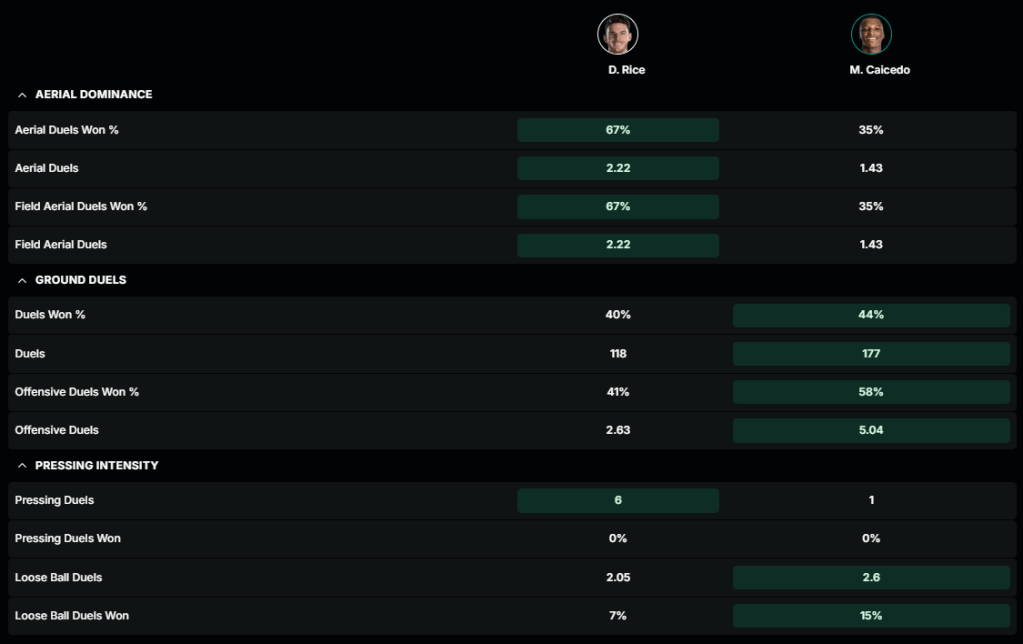Collapse the Aerial Dominance section chevron
The height and width of the screenshot is (644, 1023).
tap(22, 95)
